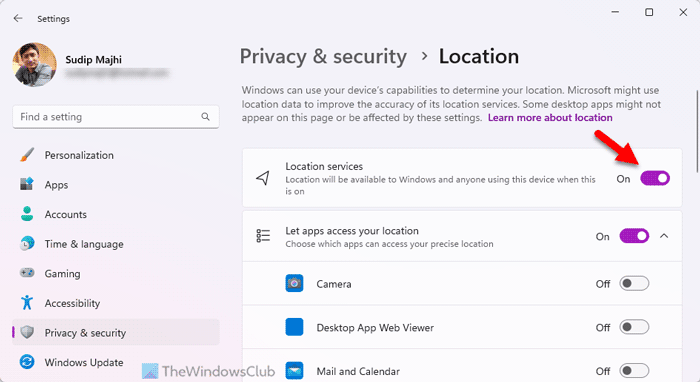Minimize the Settings window
The height and width of the screenshot is (382, 700).
(x=615, y=12)
